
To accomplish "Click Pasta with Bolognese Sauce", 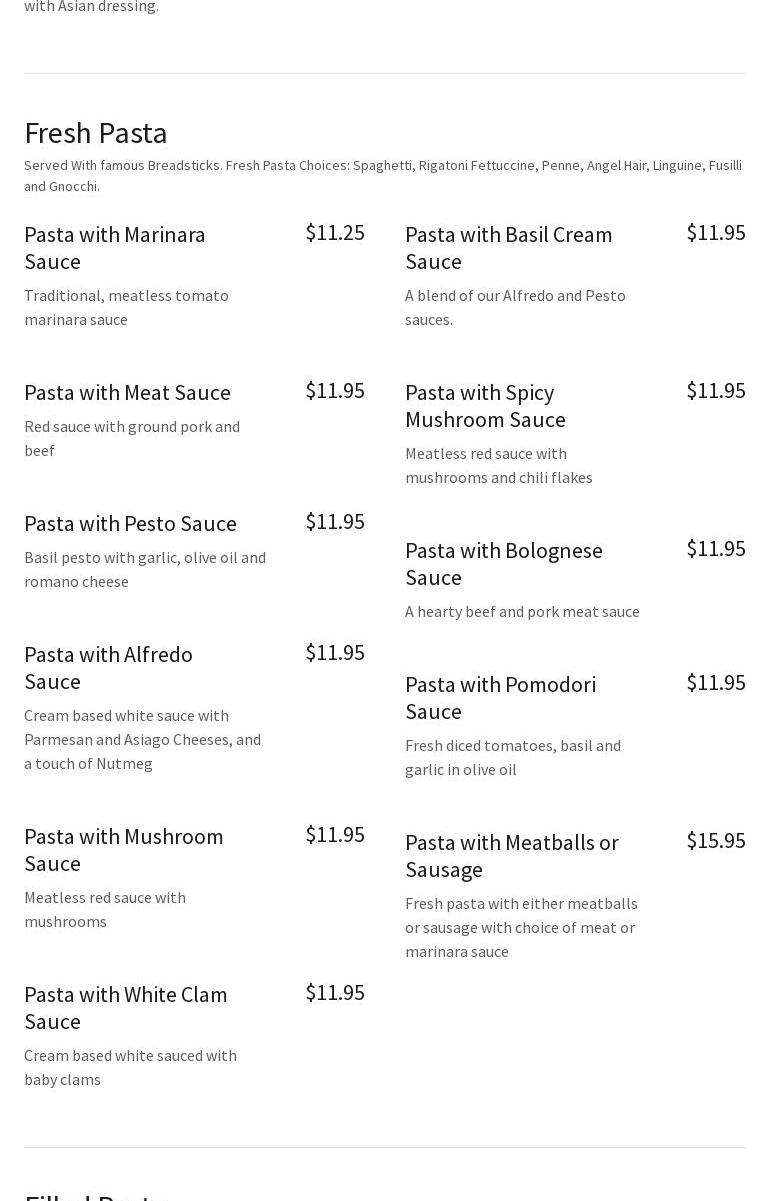I will tap(503, 563).
